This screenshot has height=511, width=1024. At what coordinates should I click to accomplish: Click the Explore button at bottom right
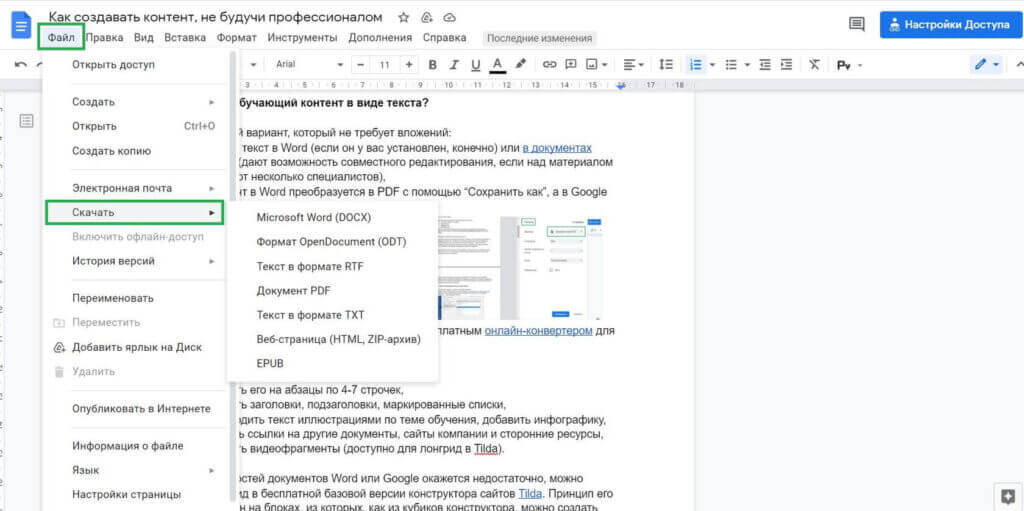point(1006,495)
